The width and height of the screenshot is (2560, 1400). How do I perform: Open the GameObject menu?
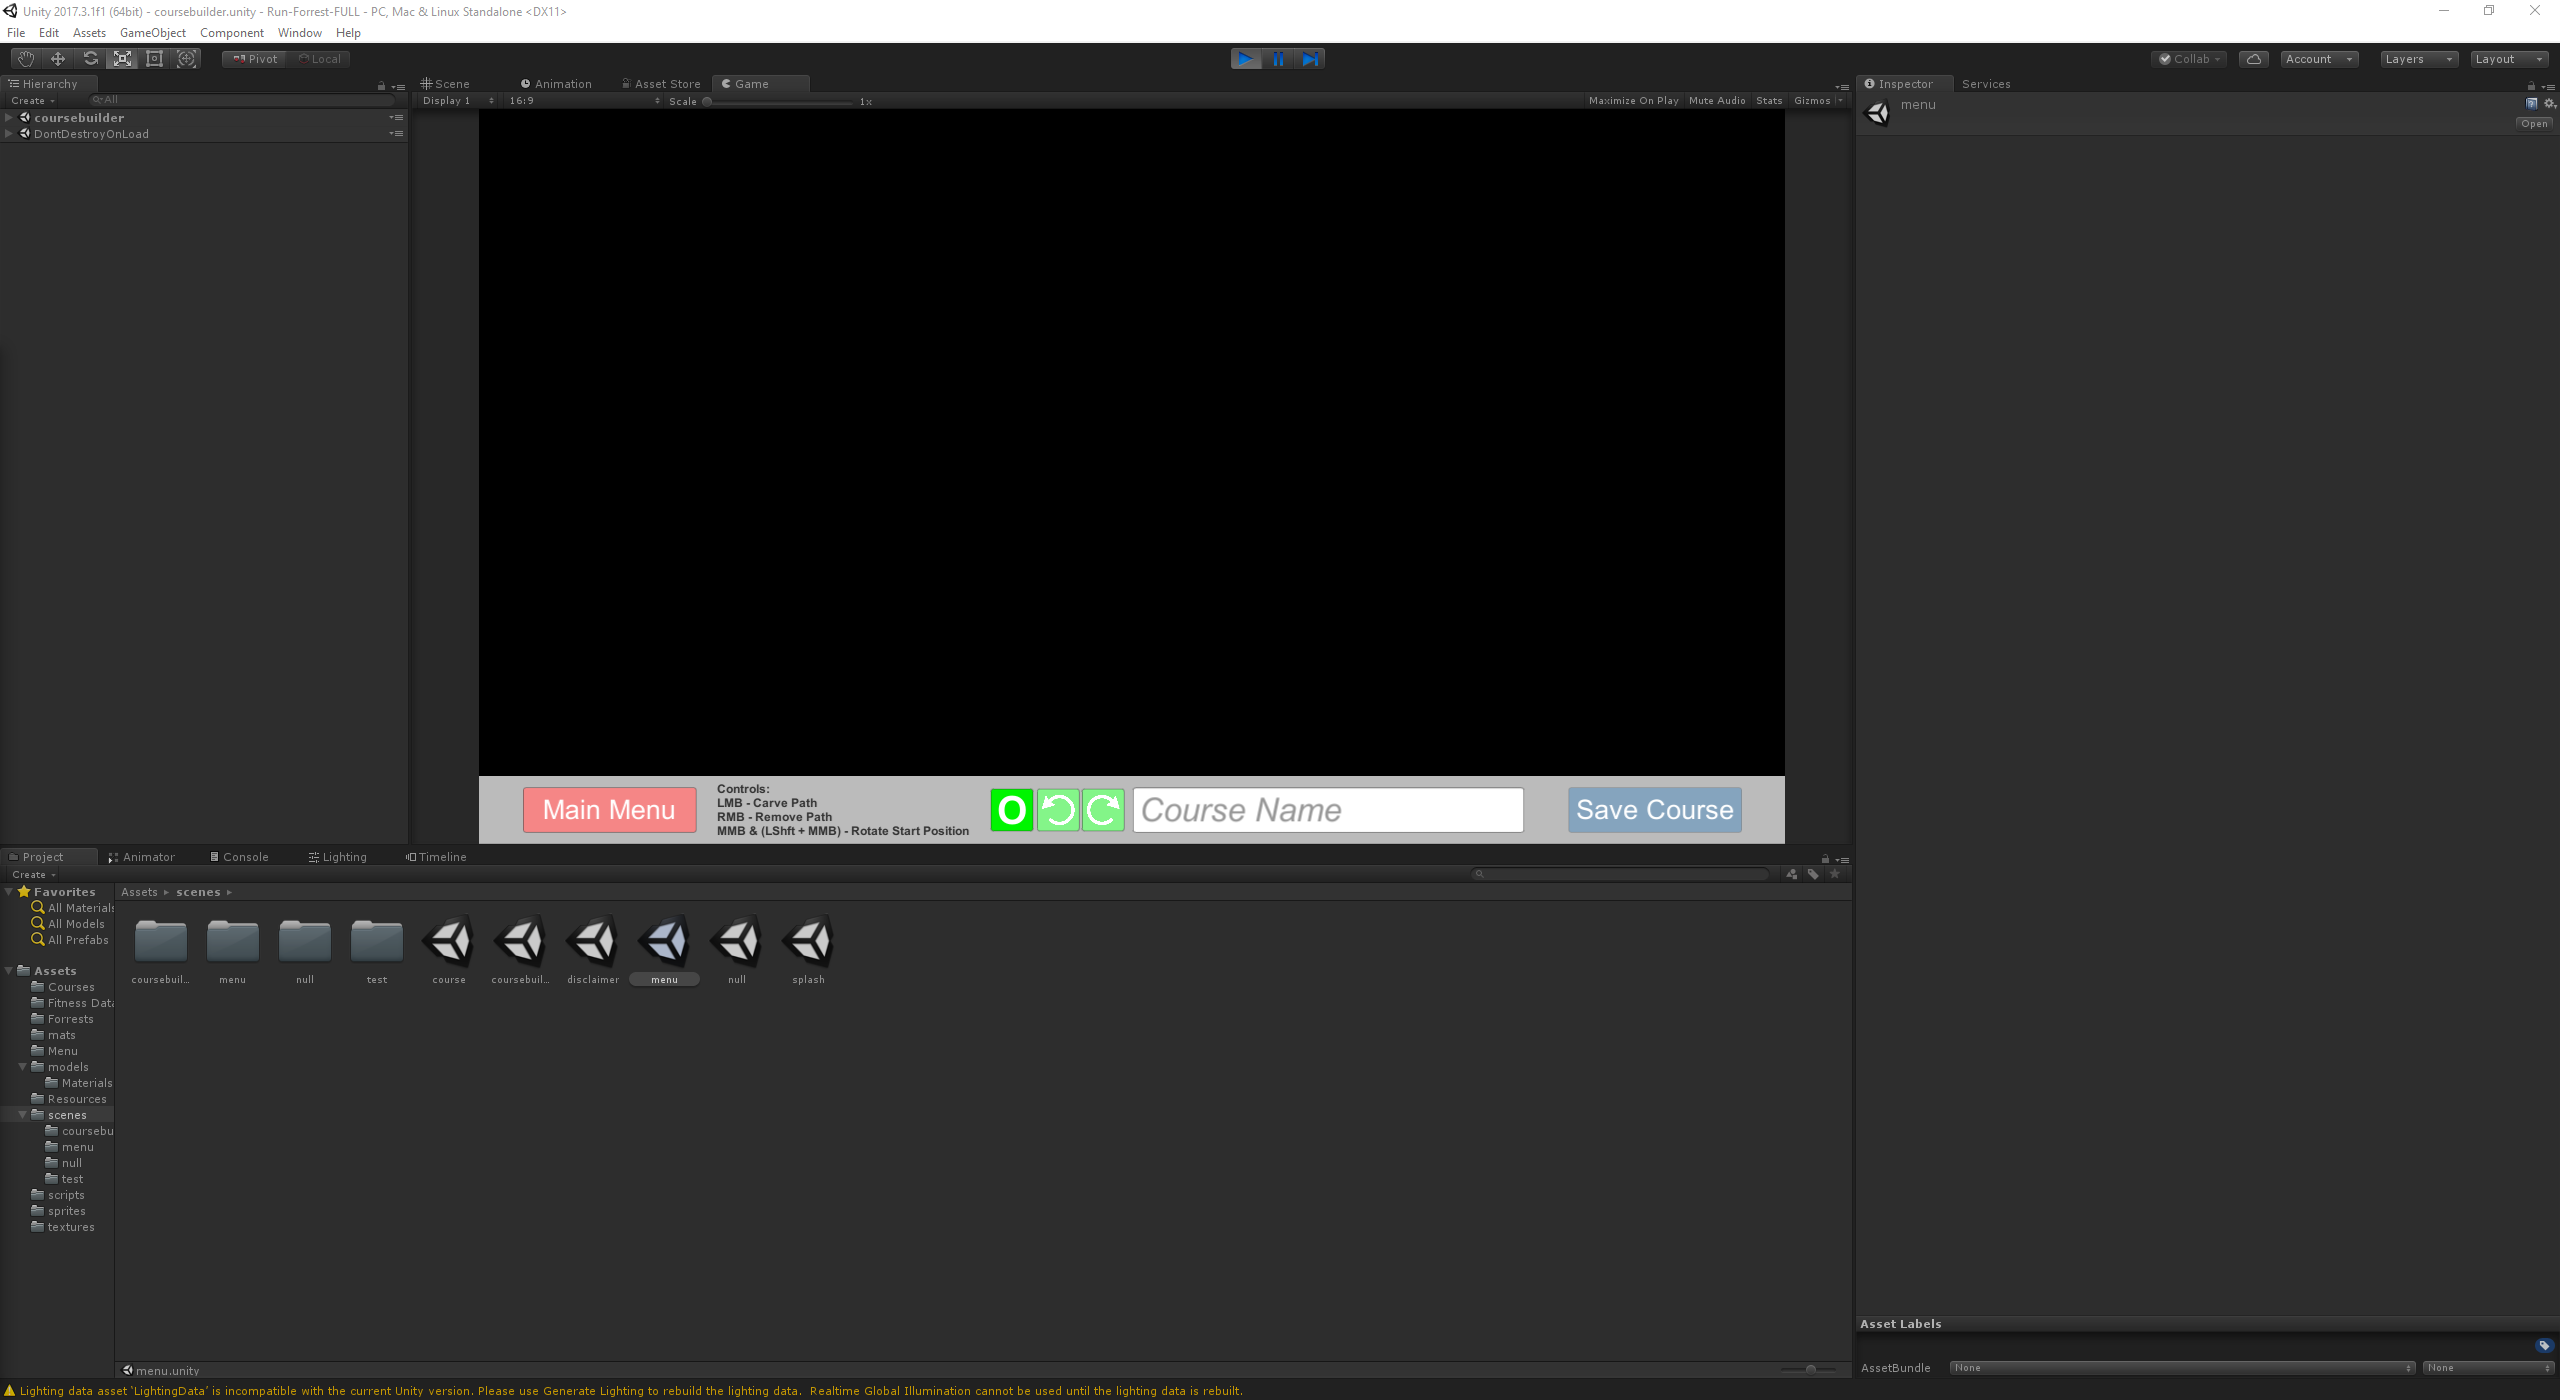[x=152, y=33]
